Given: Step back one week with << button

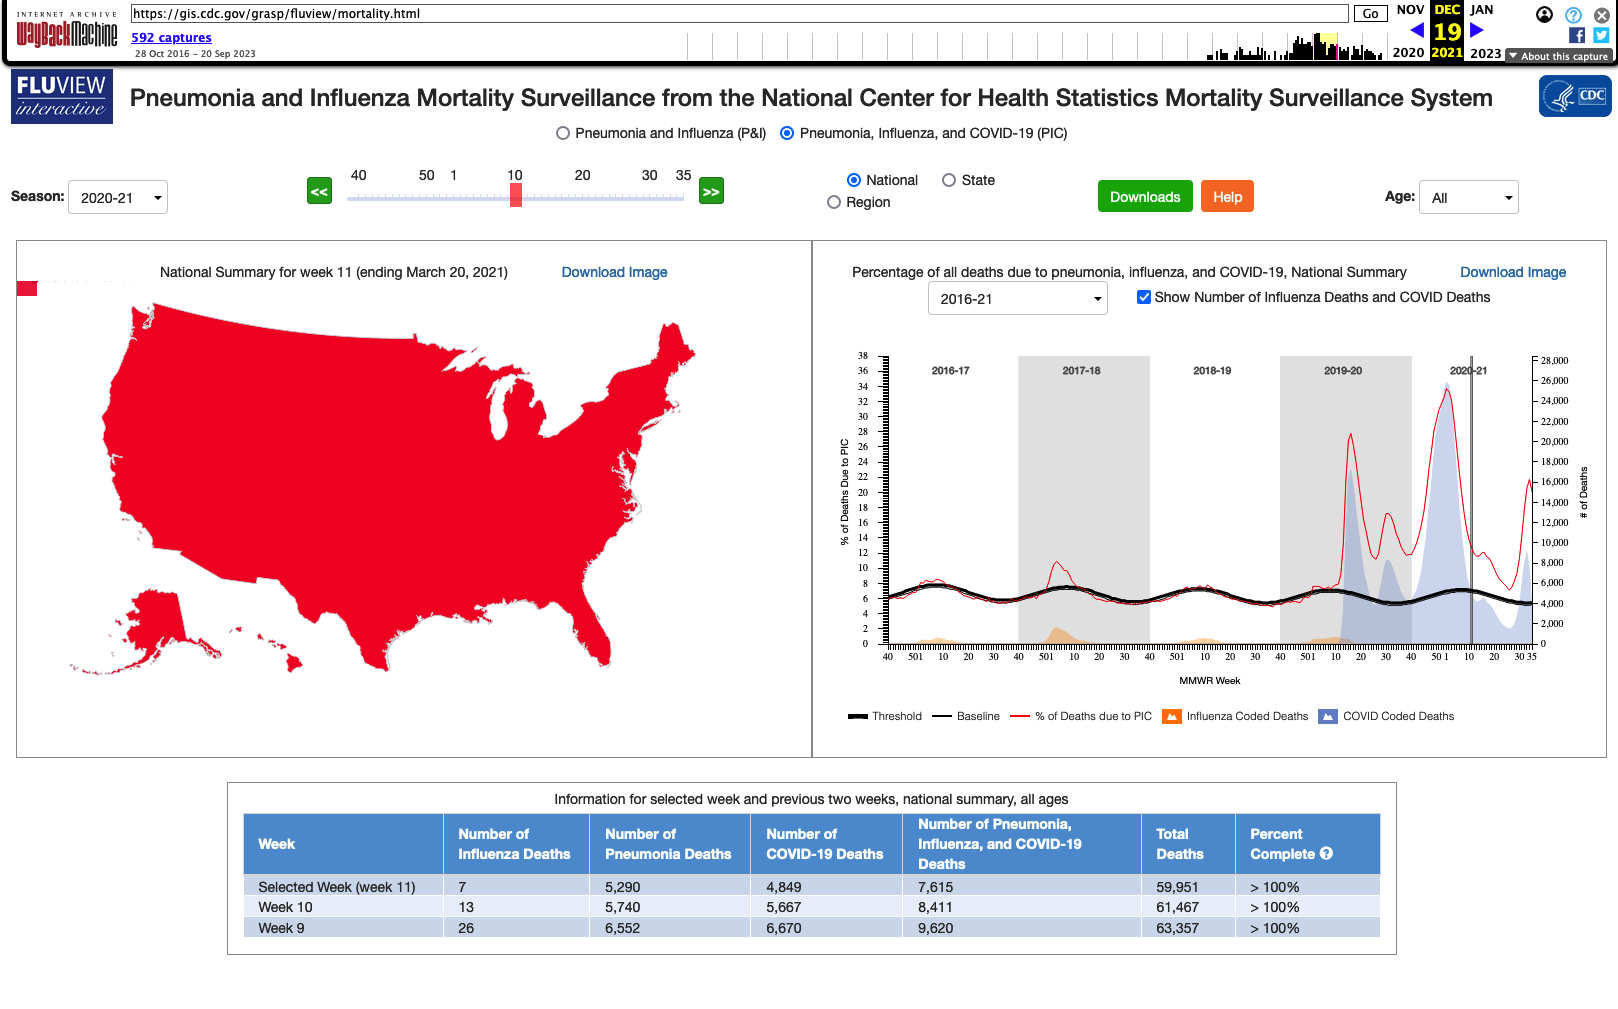Looking at the screenshot, I should 319,191.
